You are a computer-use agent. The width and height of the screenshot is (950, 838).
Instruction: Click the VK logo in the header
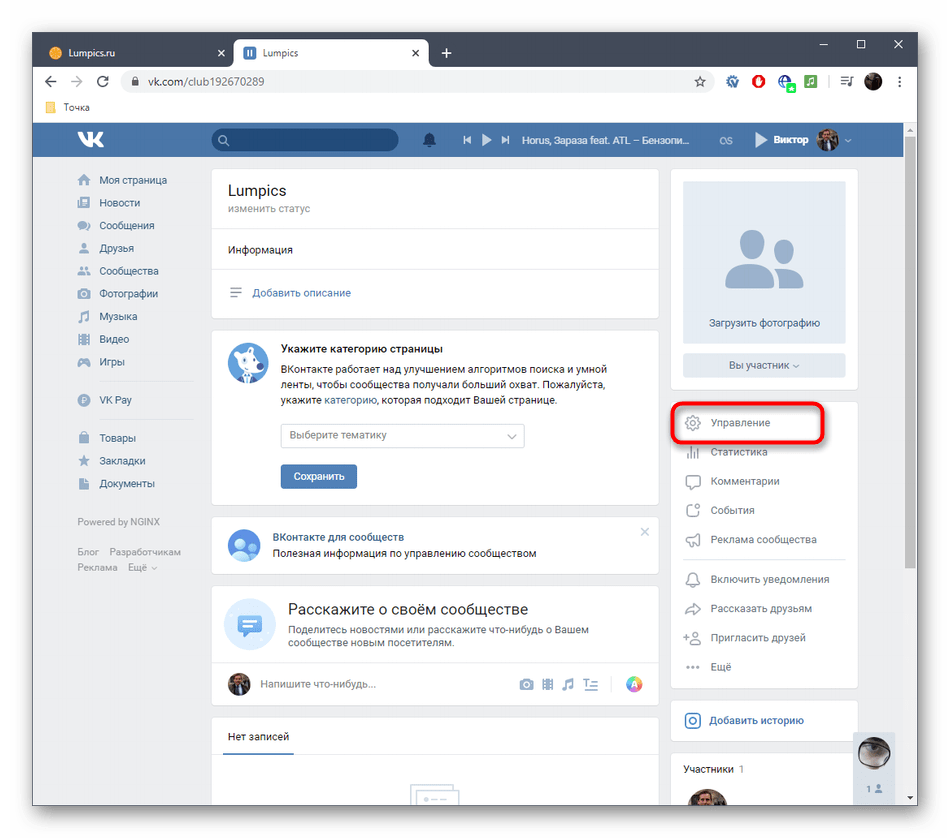coord(91,139)
